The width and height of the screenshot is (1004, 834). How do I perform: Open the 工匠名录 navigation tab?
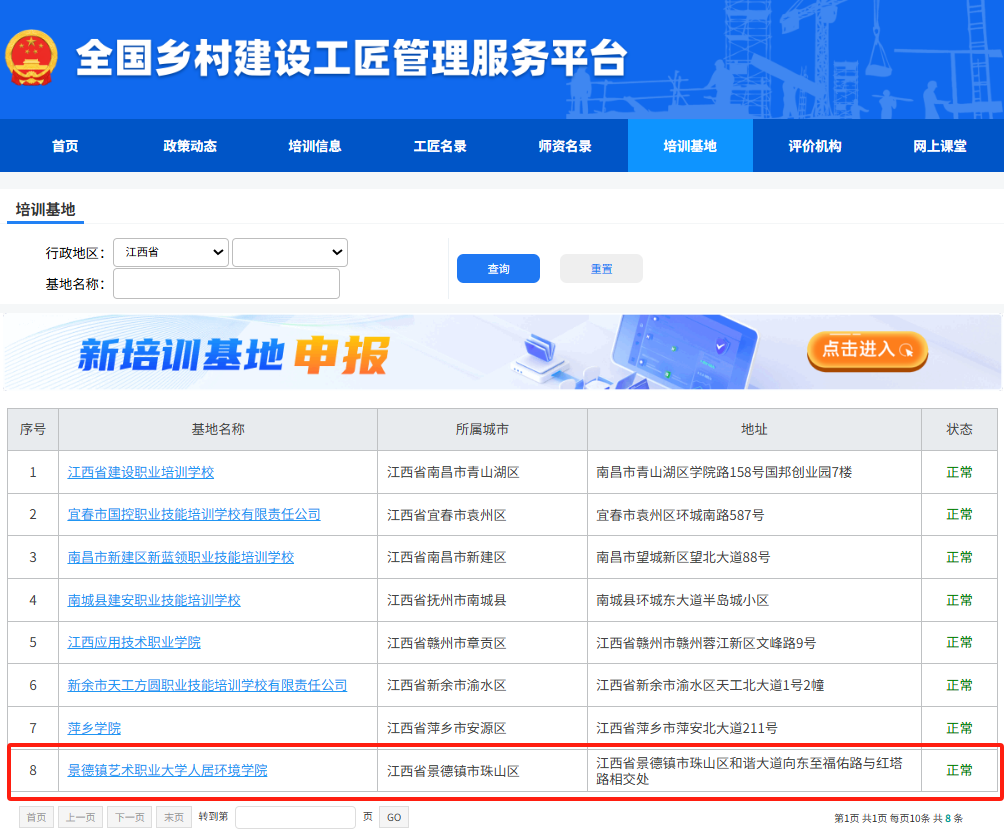pyautogui.click(x=440, y=146)
